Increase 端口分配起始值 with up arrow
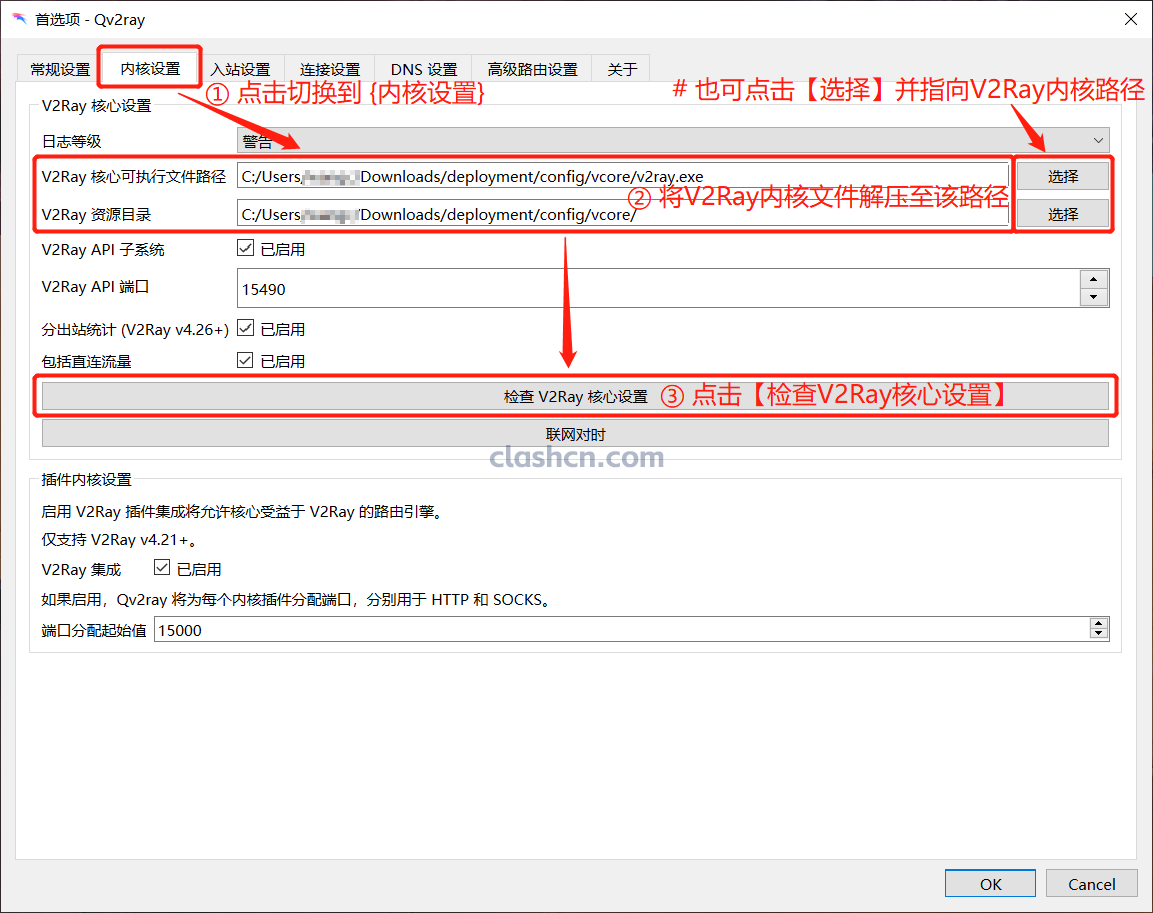The image size is (1153, 913). coord(1099,623)
